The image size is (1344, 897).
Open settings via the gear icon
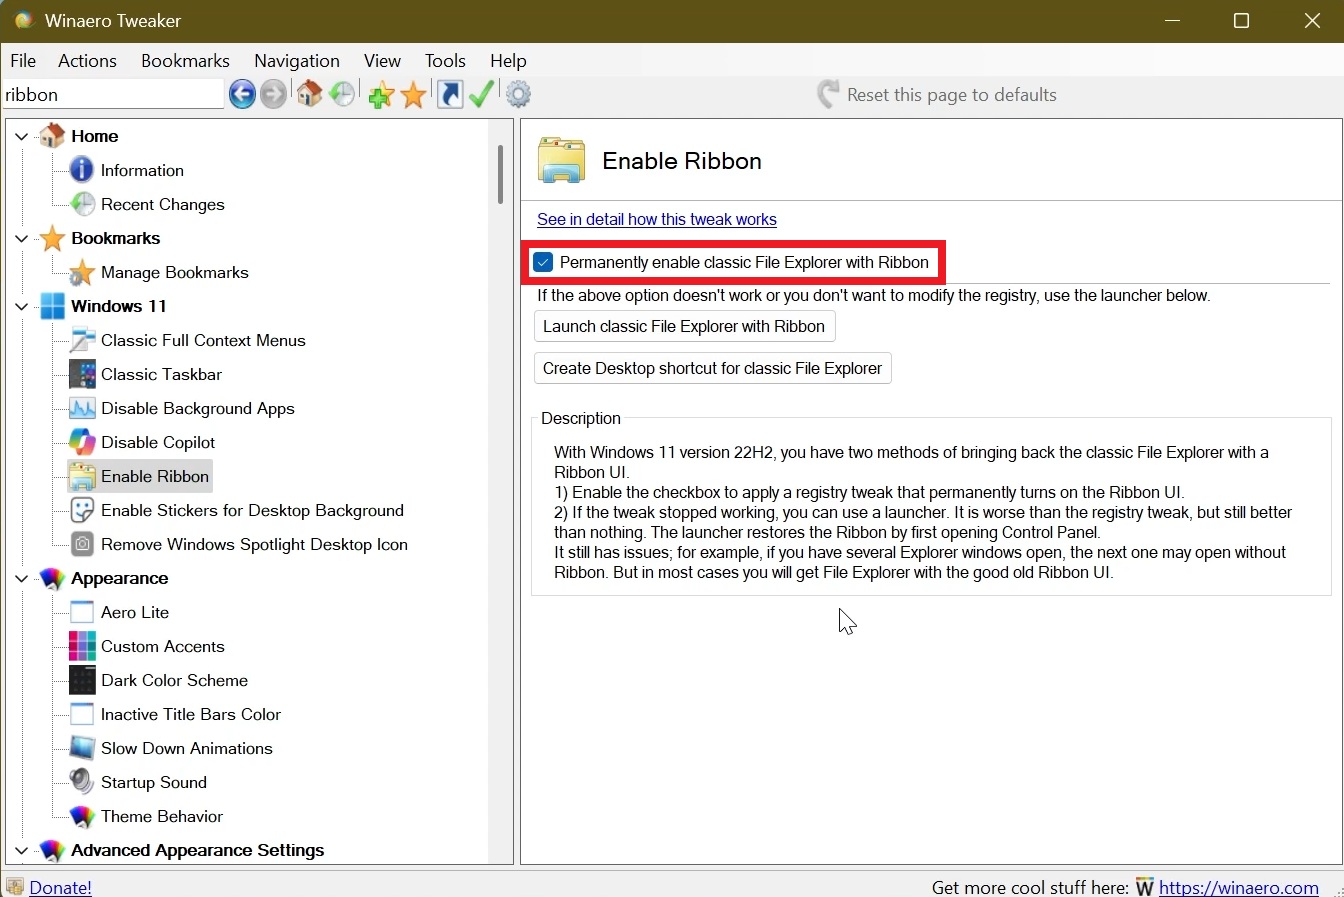click(x=518, y=94)
